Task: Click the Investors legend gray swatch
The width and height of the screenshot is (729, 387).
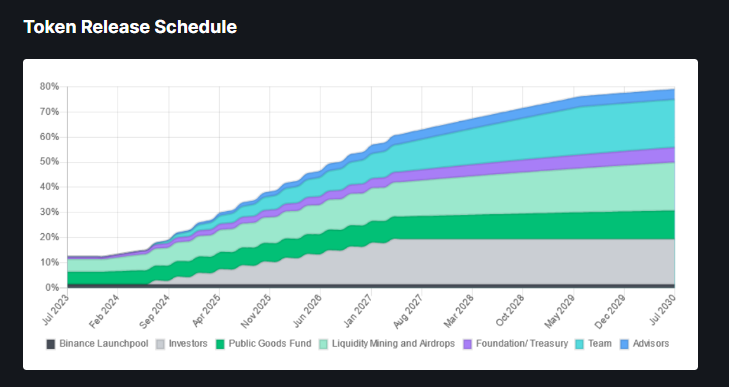Action: point(160,344)
